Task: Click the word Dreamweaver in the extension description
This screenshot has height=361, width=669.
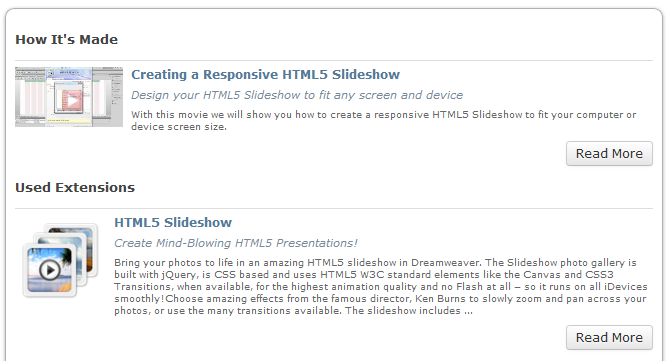Action: pos(445,262)
